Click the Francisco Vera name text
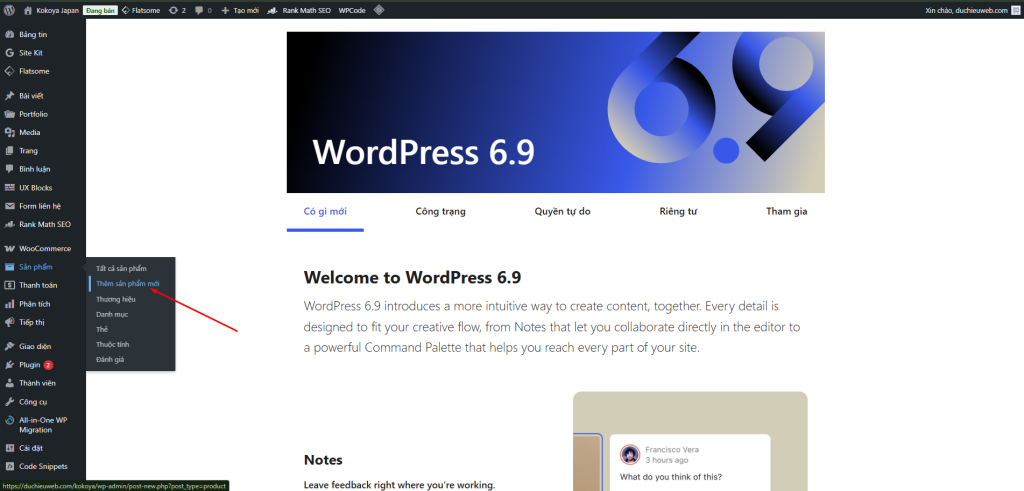The image size is (1024, 491). click(x=672, y=450)
